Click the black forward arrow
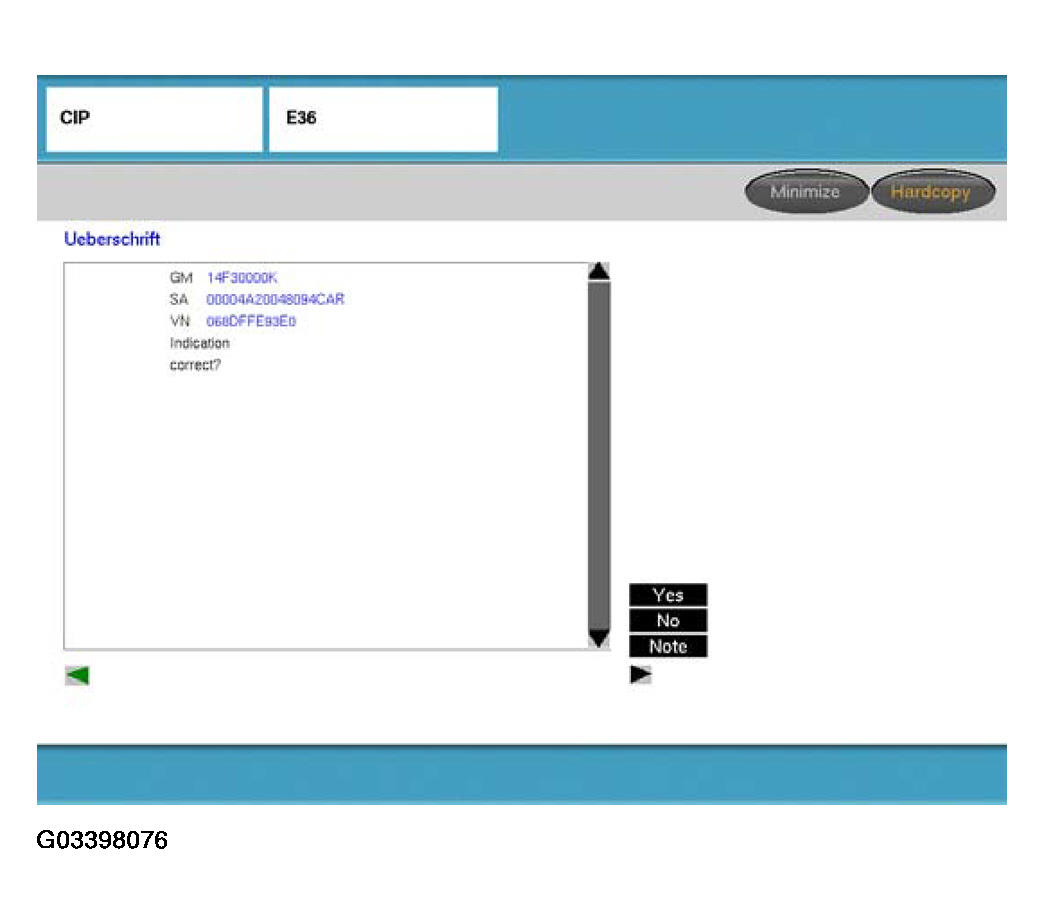 click(x=640, y=675)
